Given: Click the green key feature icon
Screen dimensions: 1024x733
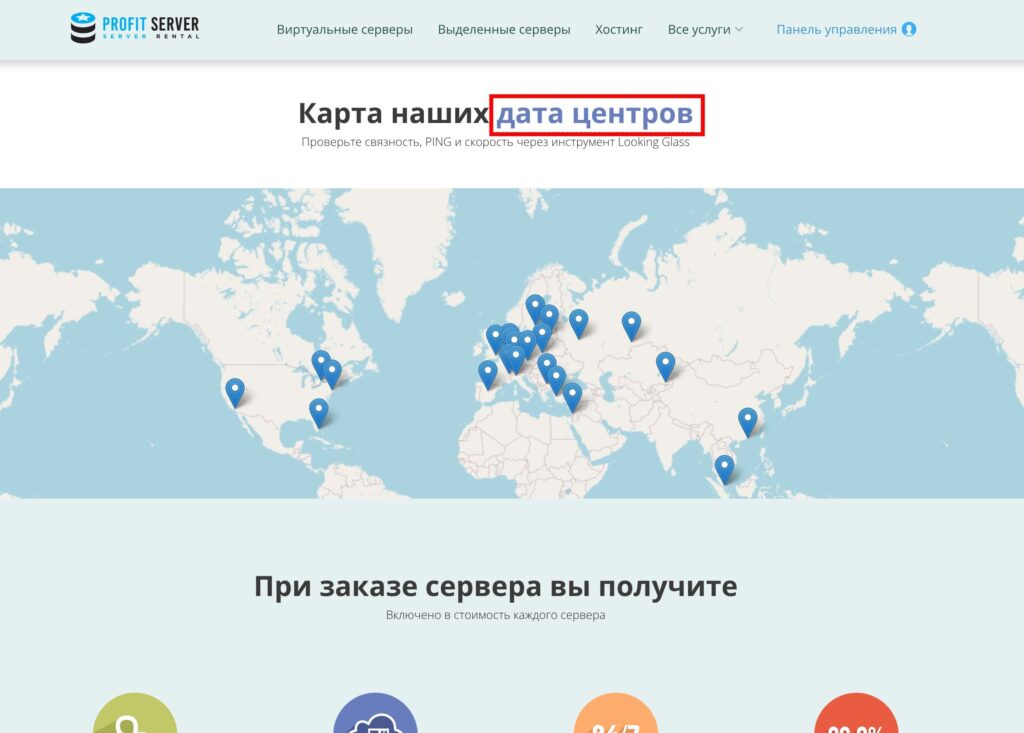Looking at the screenshot, I should pyautogui.click(x=135, y=713).
